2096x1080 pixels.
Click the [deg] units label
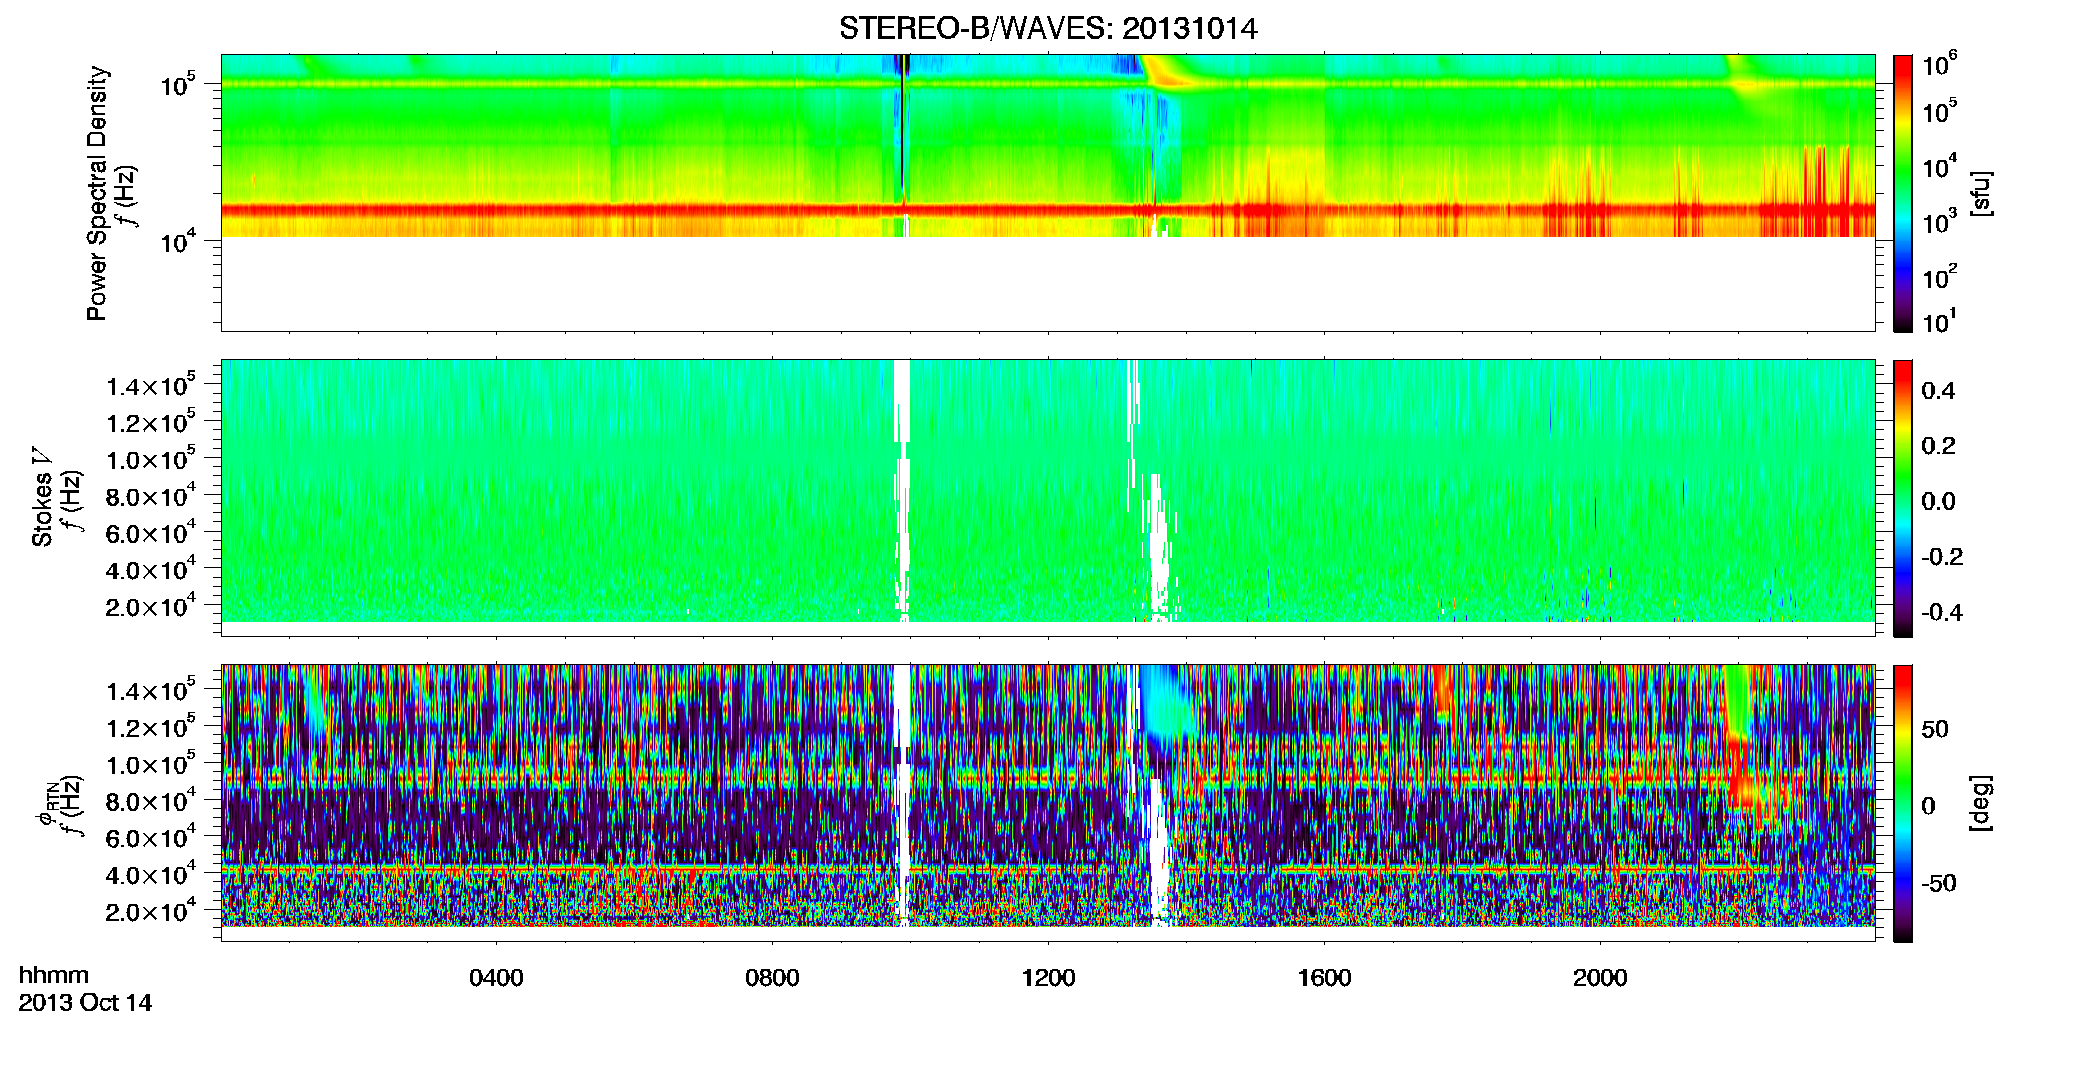1981,803
